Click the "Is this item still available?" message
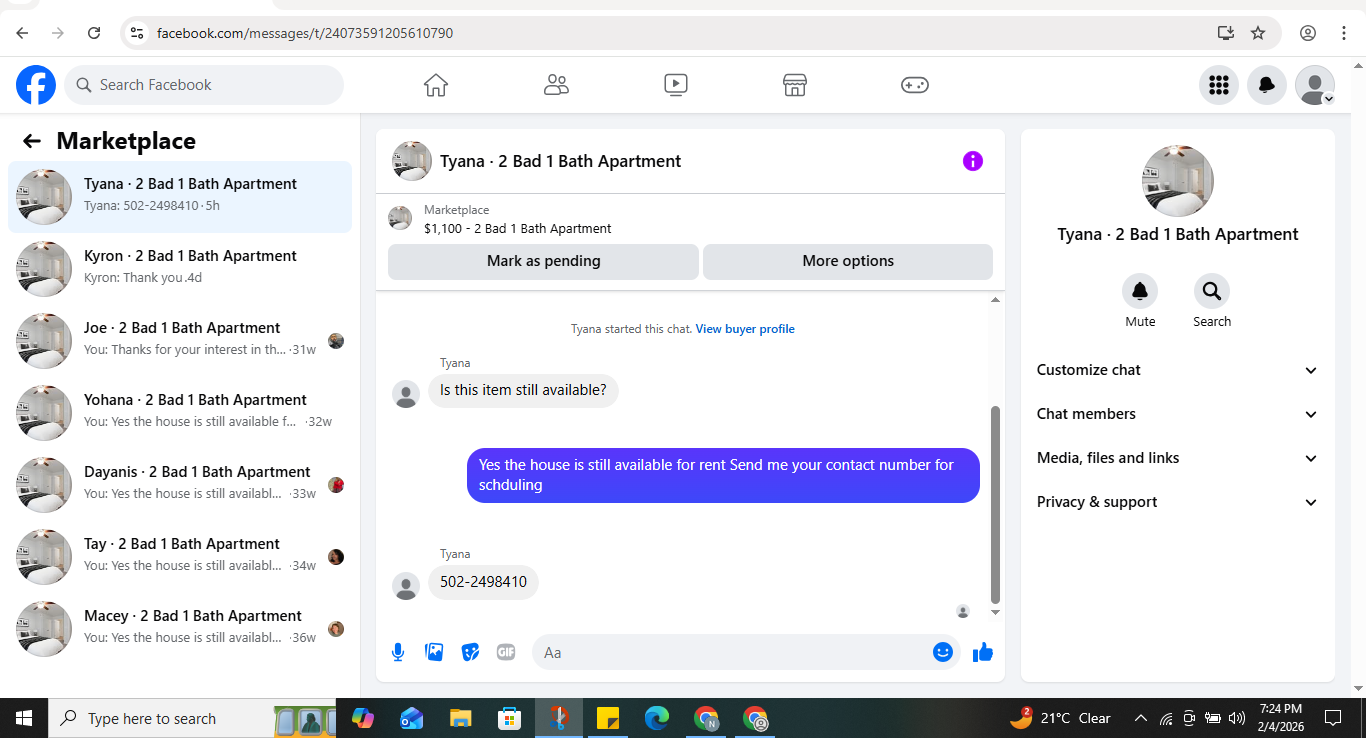This screenshot has width=1366, height=738. pos(523,390)
